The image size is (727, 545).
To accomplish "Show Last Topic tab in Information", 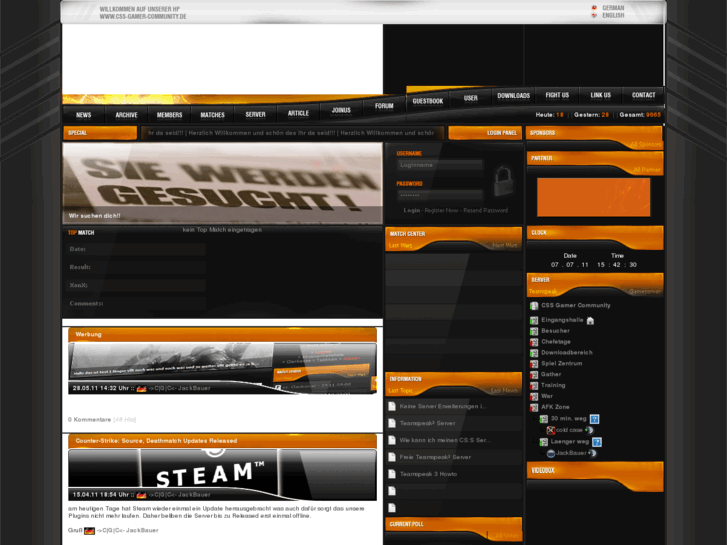I will click(401, 391).
